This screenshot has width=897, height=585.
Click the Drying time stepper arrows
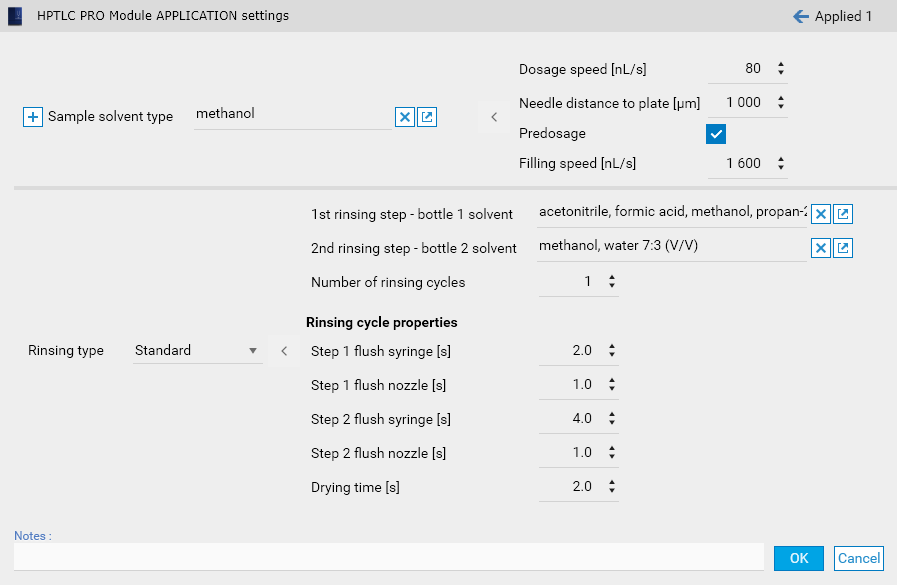click(612, 487)
